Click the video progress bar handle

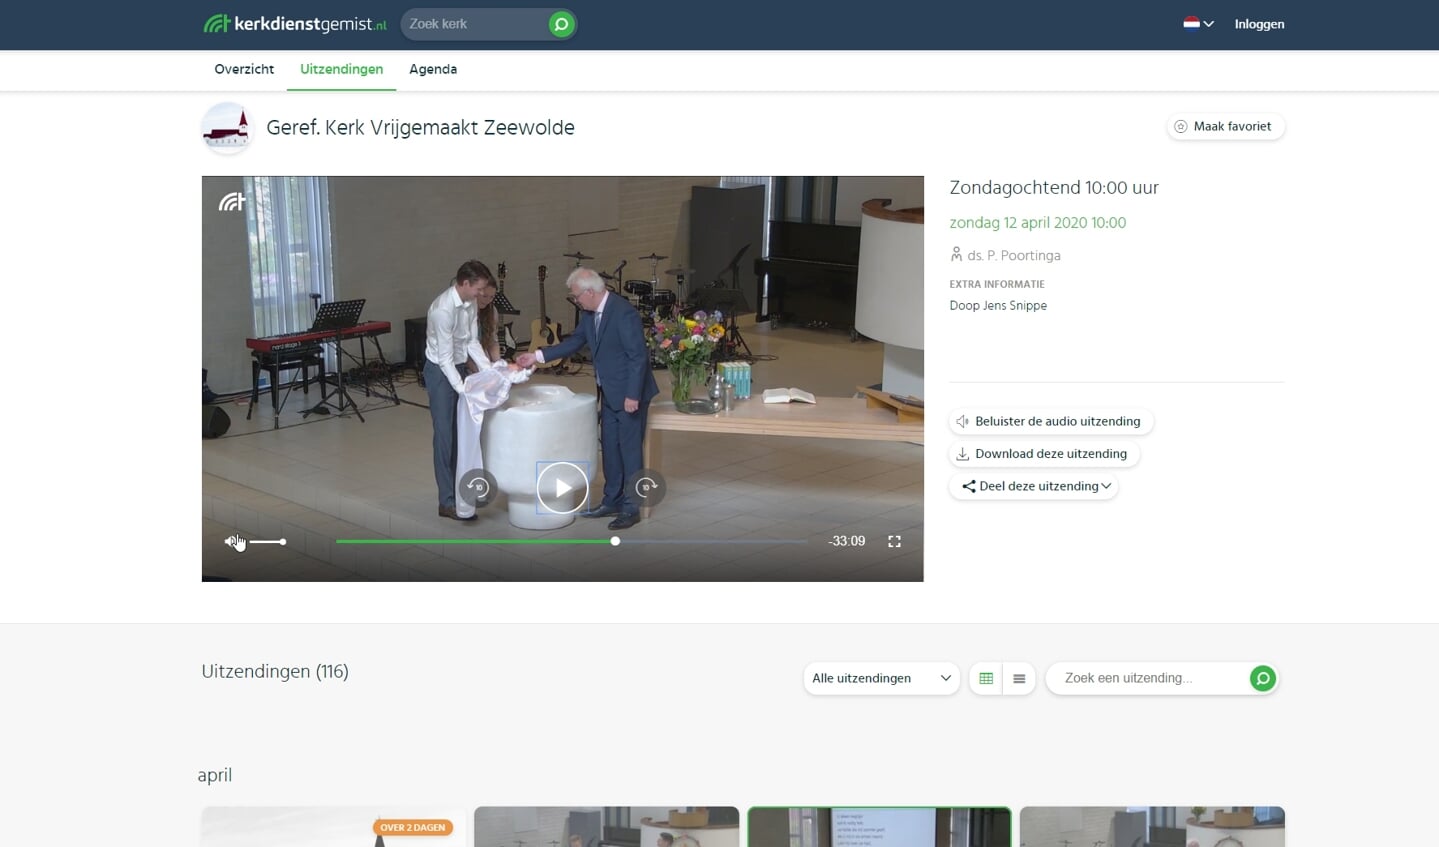click(x=615, y=542)
